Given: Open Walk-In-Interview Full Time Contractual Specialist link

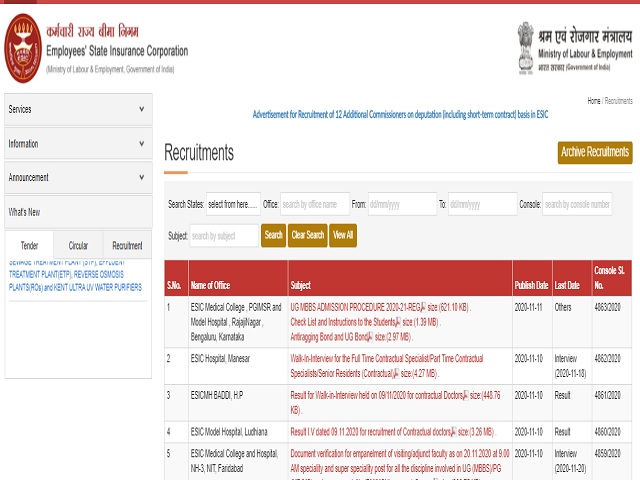Looking at the screenshot, I should click(387, 366).
